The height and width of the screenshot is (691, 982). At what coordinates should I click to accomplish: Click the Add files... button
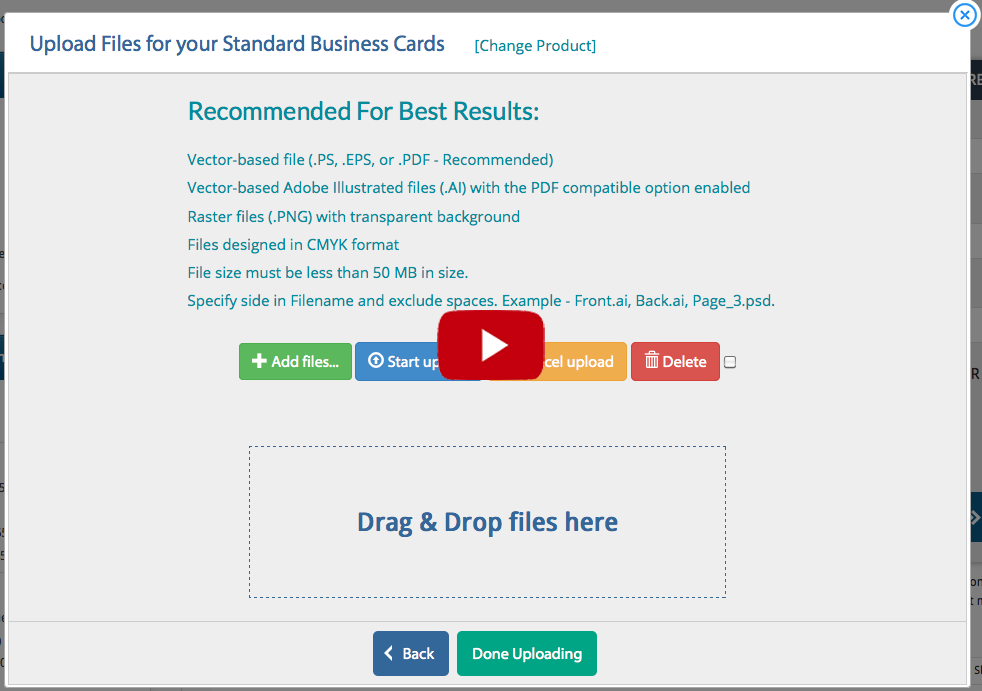click(295, 361)
